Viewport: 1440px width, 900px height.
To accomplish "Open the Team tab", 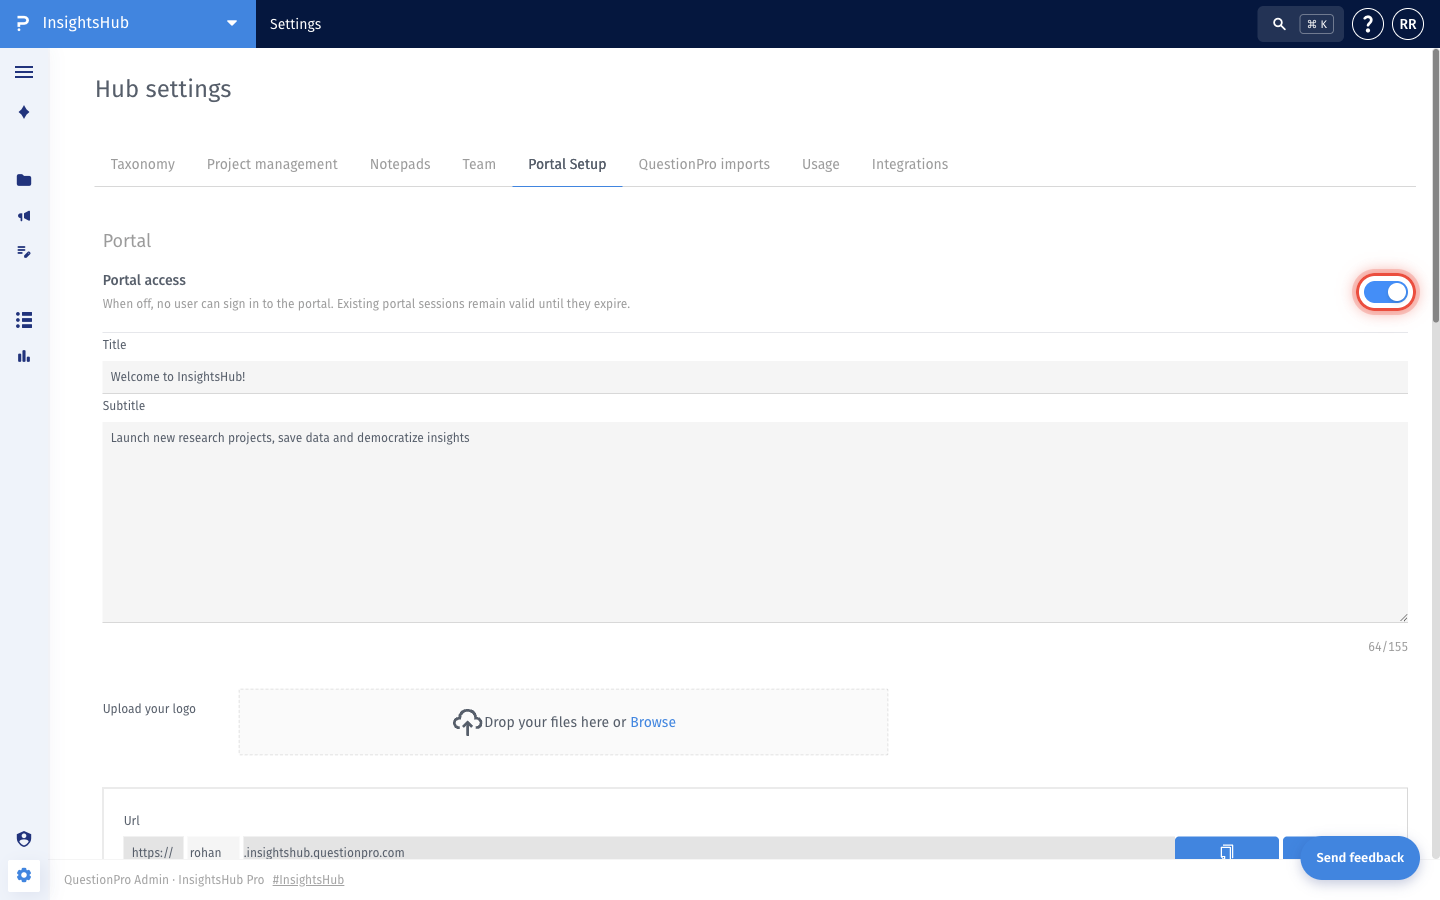I will click(479, 164).
